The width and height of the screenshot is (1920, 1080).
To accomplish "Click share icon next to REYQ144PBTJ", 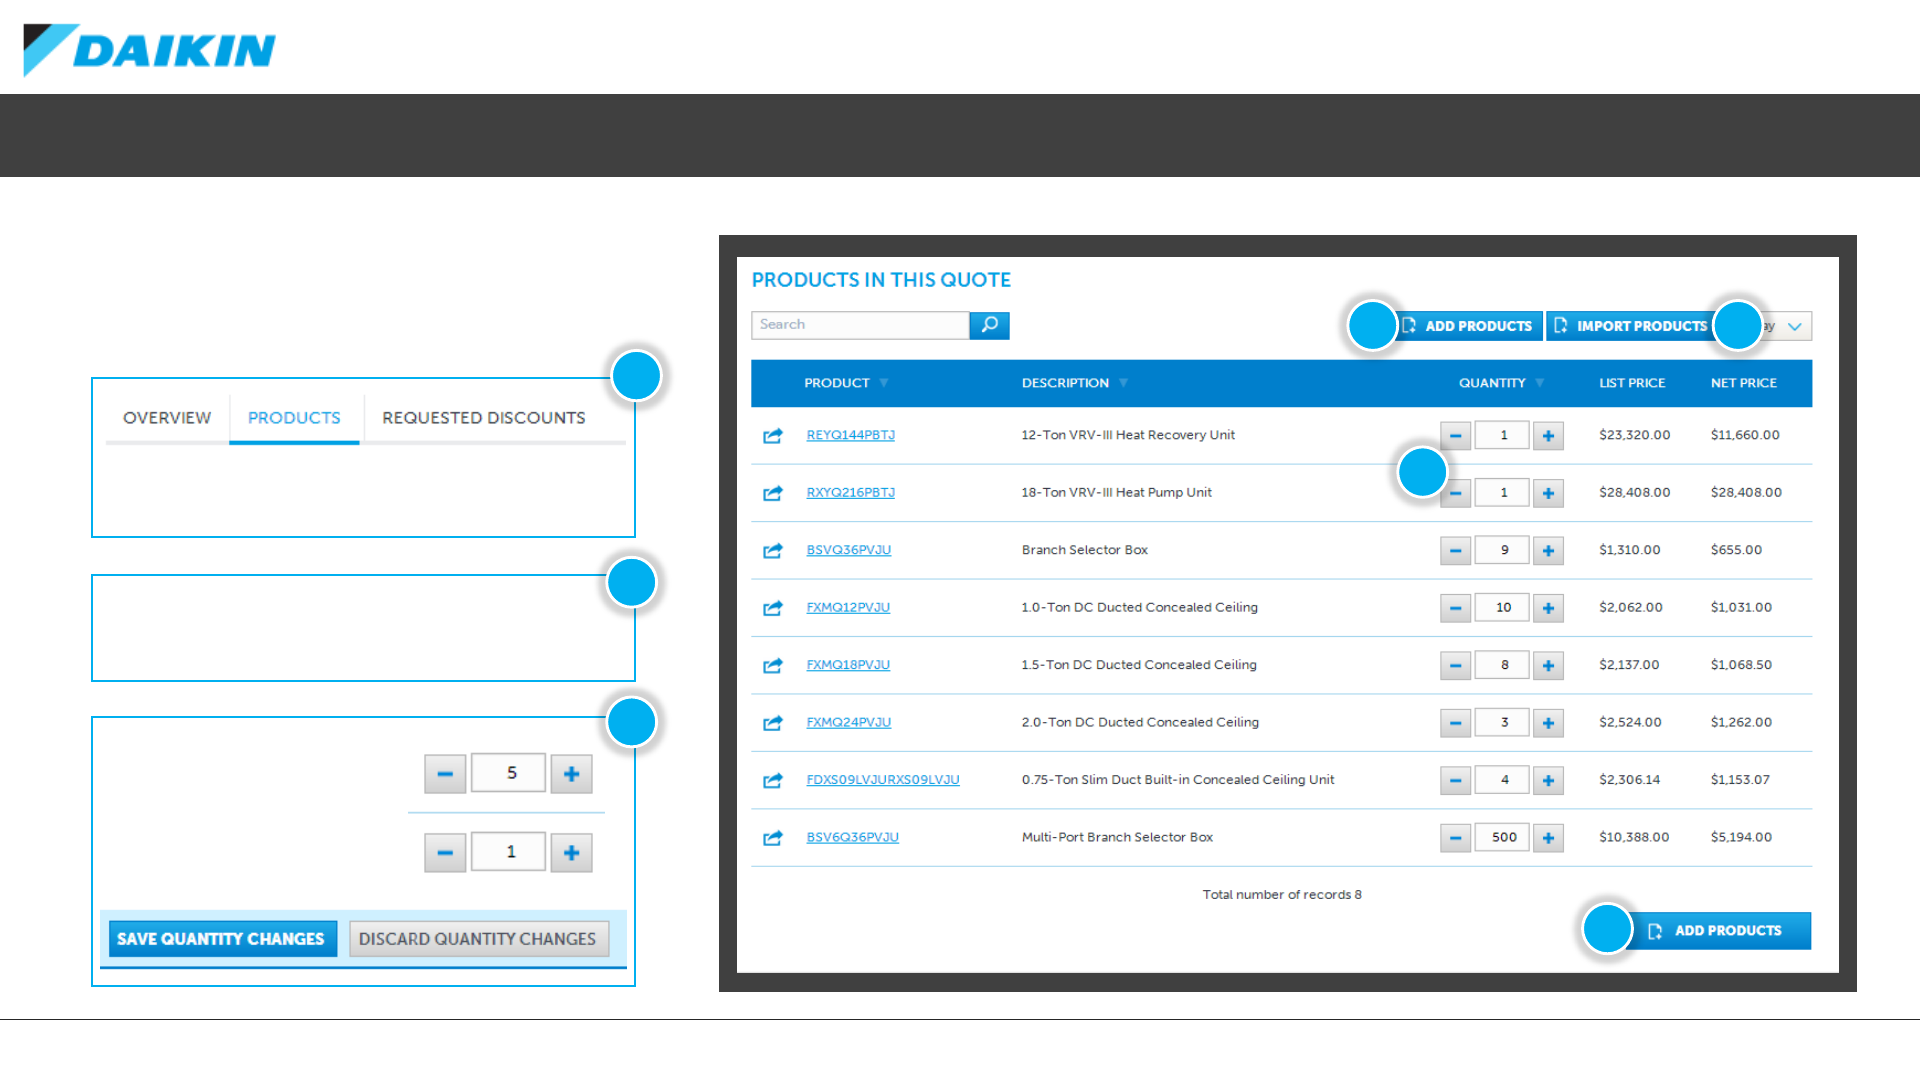I will click(x=772, y=436).
